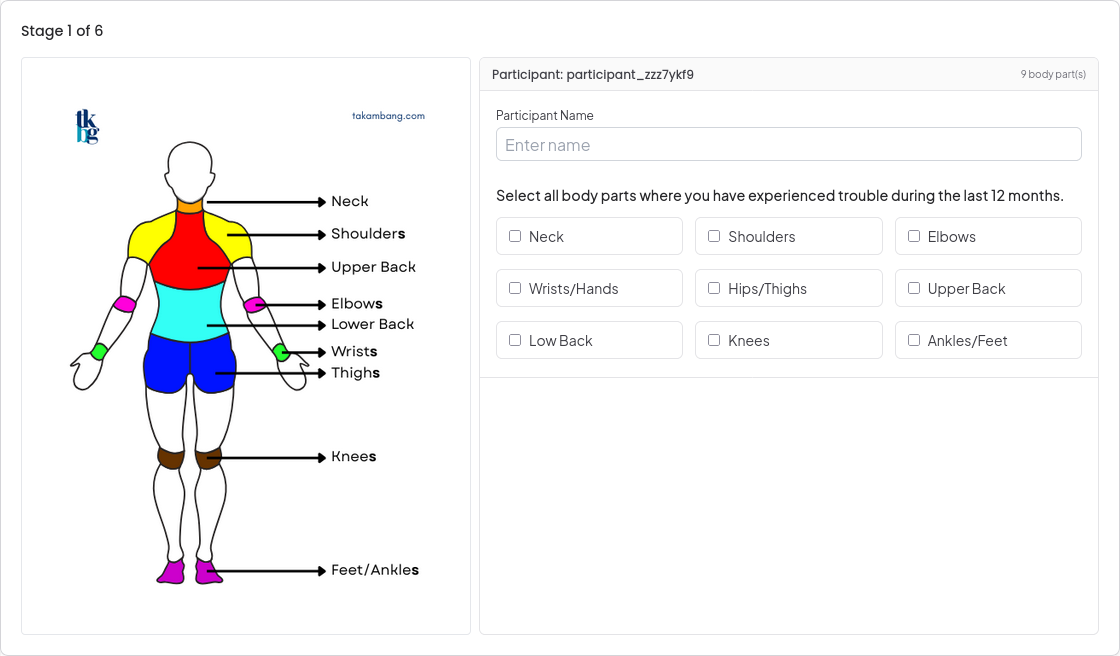Click the Stage 1 of 6 heading
Screen dimensions: 1120x656
(62, 31)
